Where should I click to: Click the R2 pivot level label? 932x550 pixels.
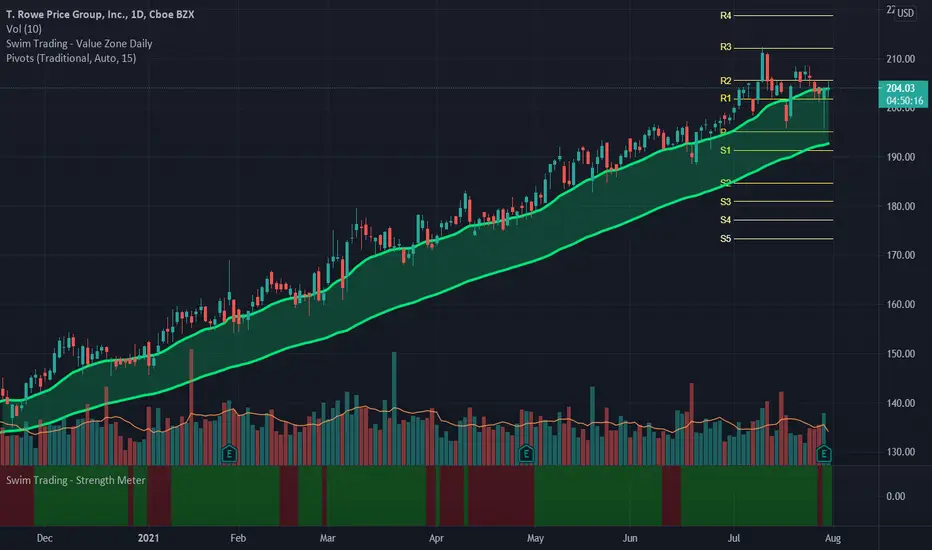[x=726, y=80]
